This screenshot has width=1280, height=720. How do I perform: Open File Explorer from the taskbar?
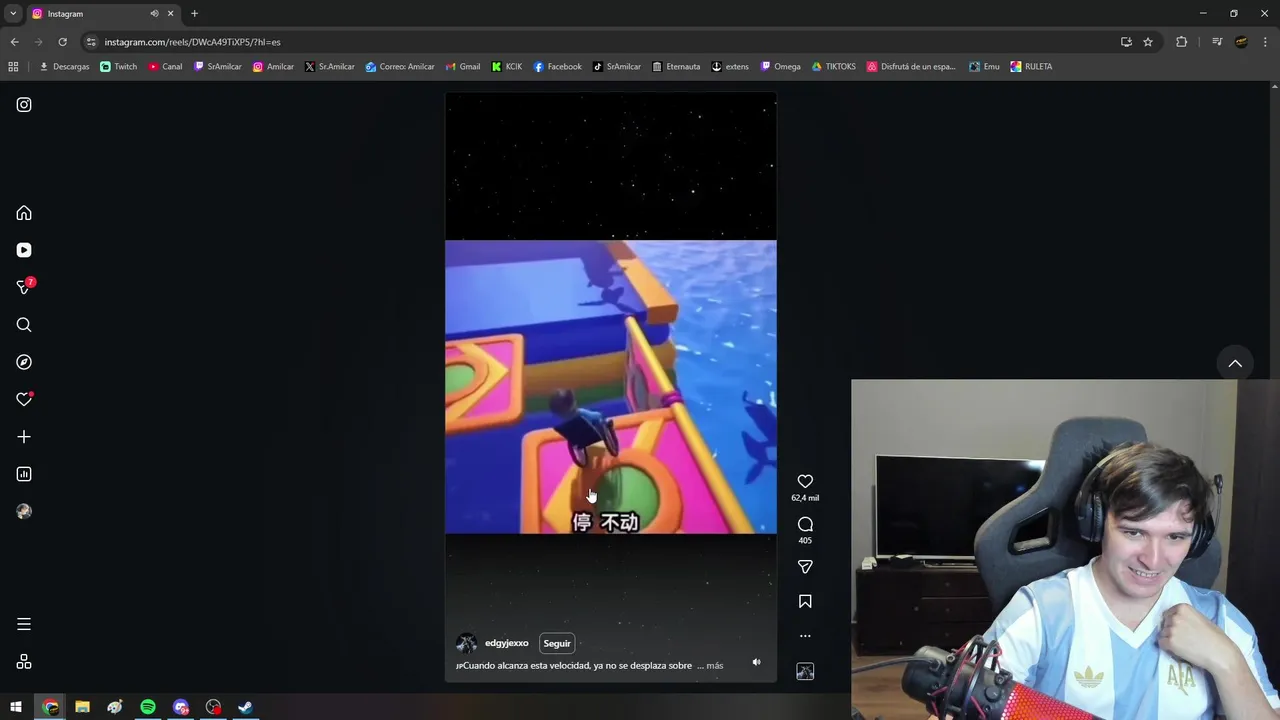(82, 707)
